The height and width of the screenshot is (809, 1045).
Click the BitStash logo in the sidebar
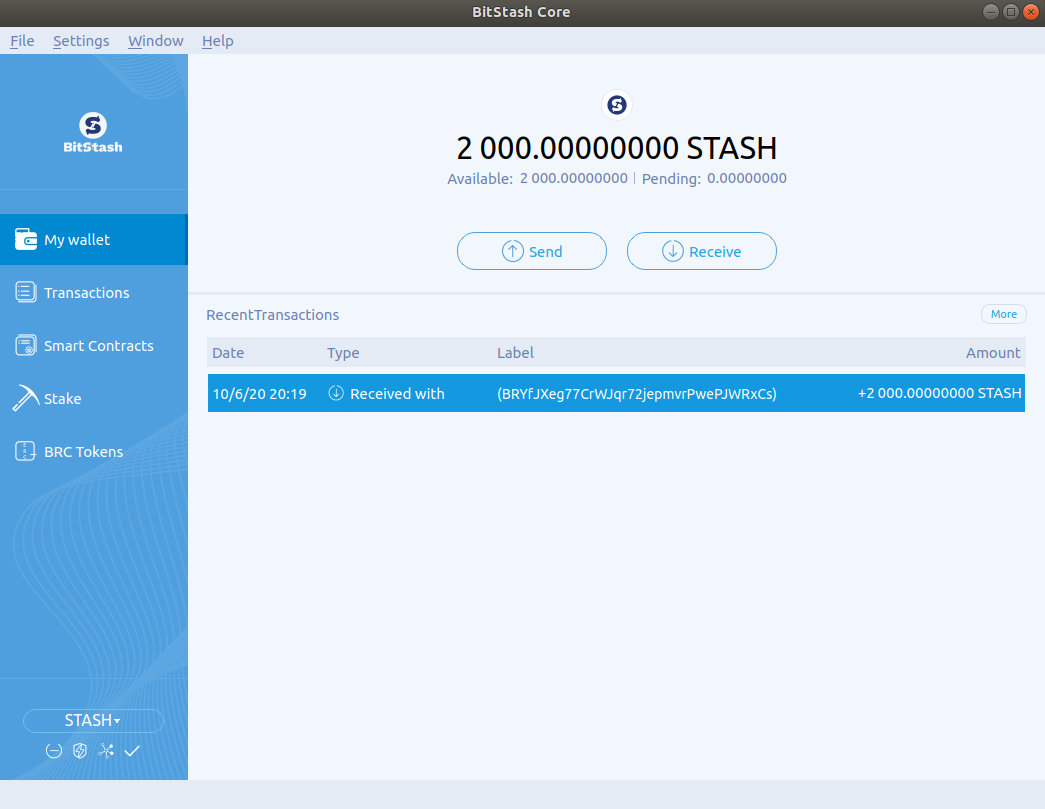[x=93, y=133]
